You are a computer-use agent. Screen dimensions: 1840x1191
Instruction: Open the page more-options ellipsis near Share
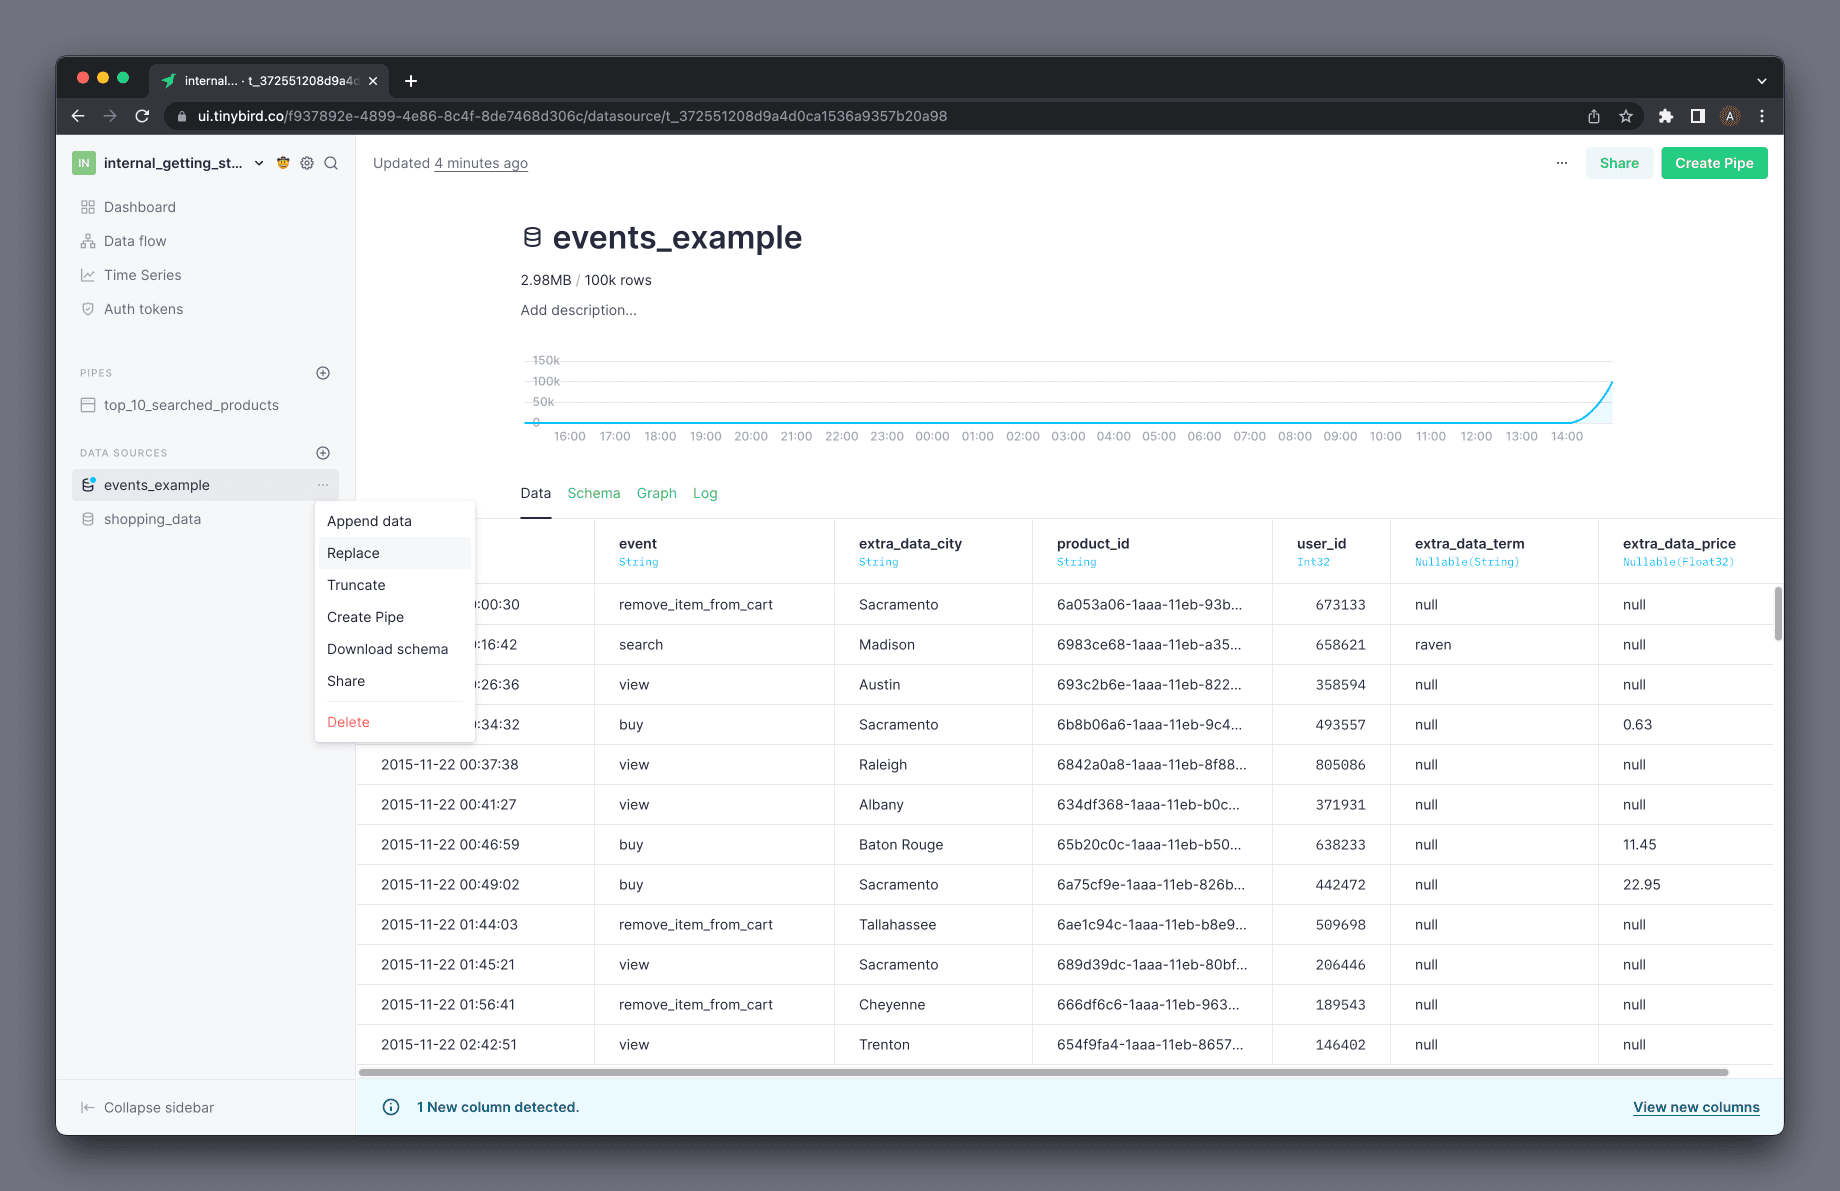pos(1562,163)
